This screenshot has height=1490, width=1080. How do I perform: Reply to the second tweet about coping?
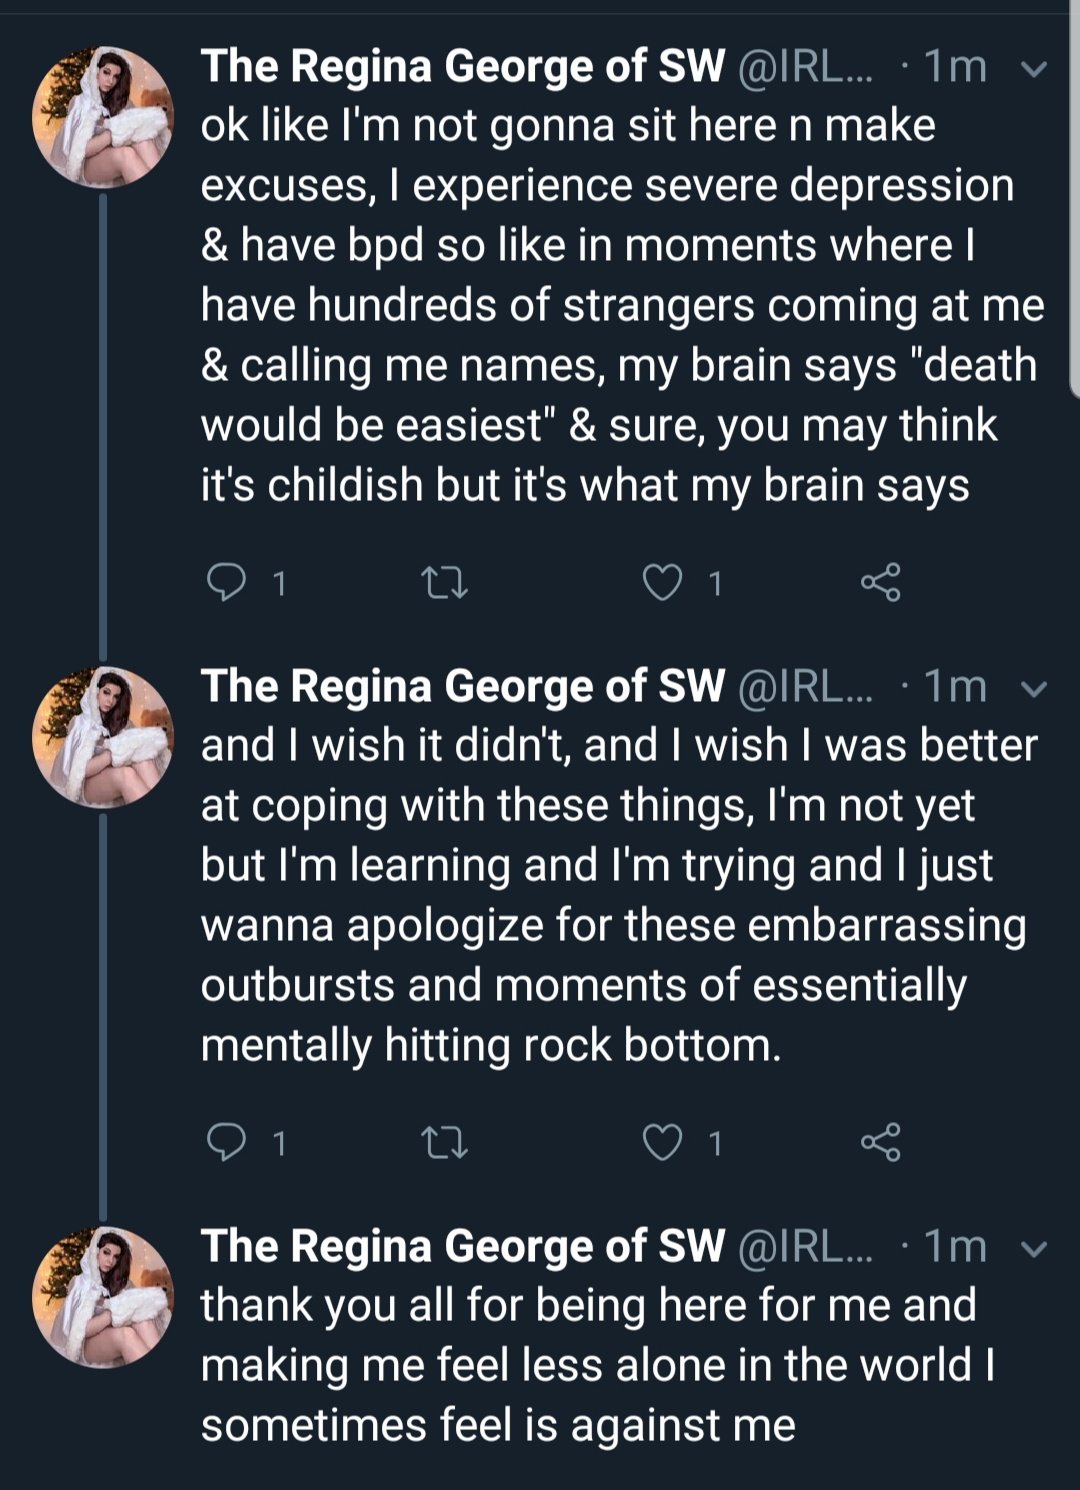pyautogui.click(x=226, y=1142)
